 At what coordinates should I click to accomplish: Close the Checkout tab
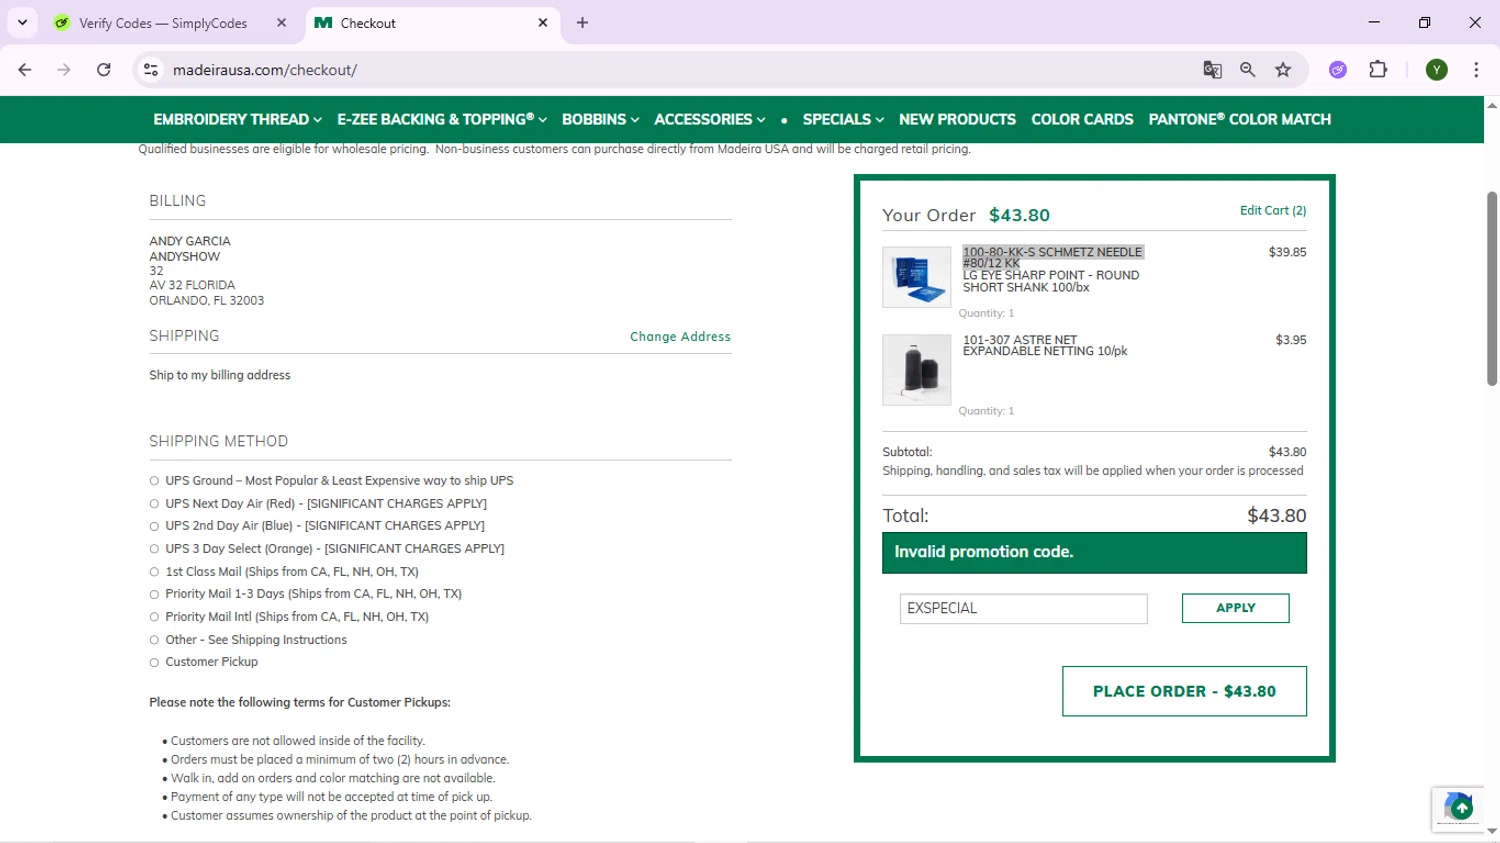543,22
